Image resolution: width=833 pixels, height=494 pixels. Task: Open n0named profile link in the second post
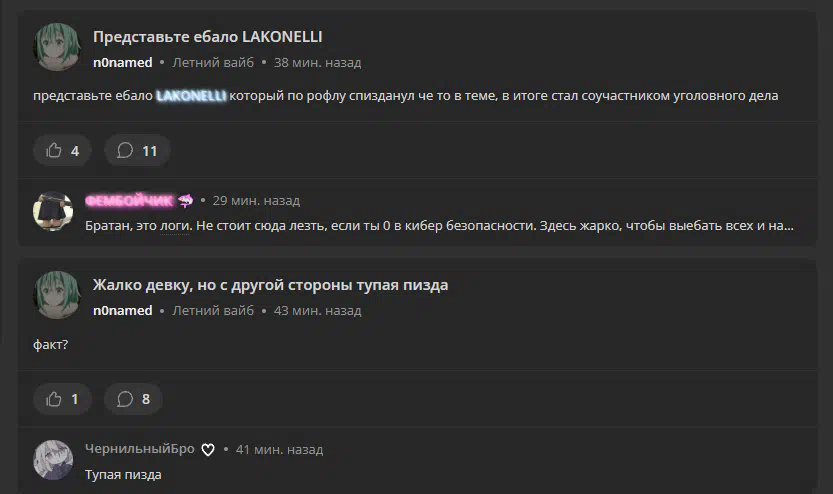tap(123, 311)
